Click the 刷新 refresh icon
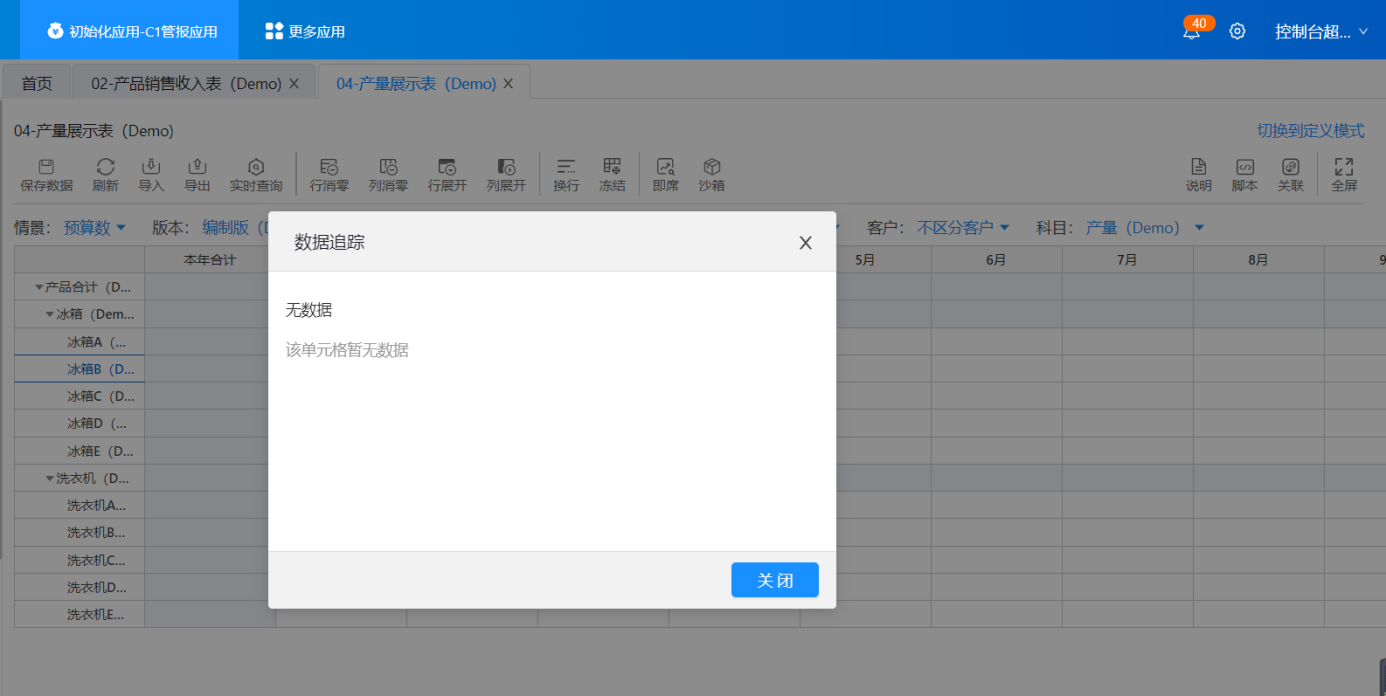Viewport: 1386px width, 696px height. [105, 168]
